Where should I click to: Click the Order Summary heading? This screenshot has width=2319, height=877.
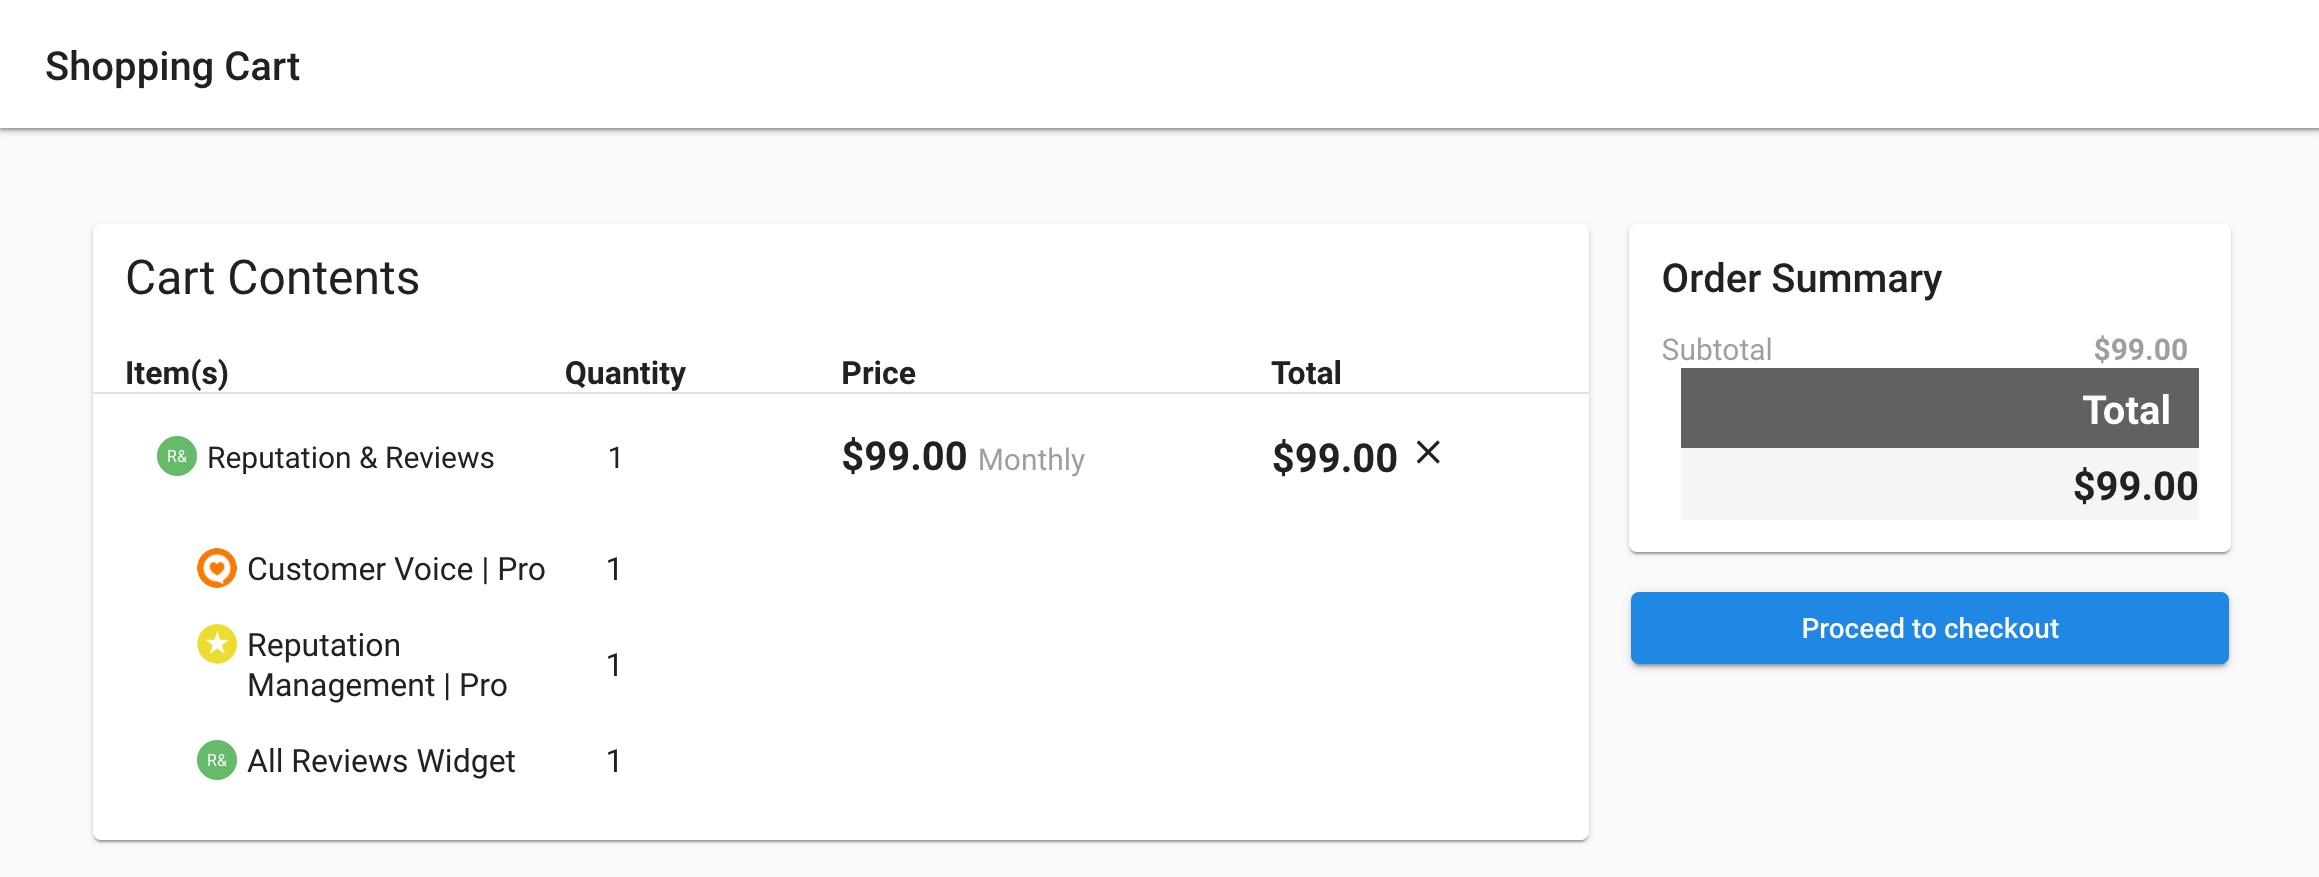point(1802,279)
